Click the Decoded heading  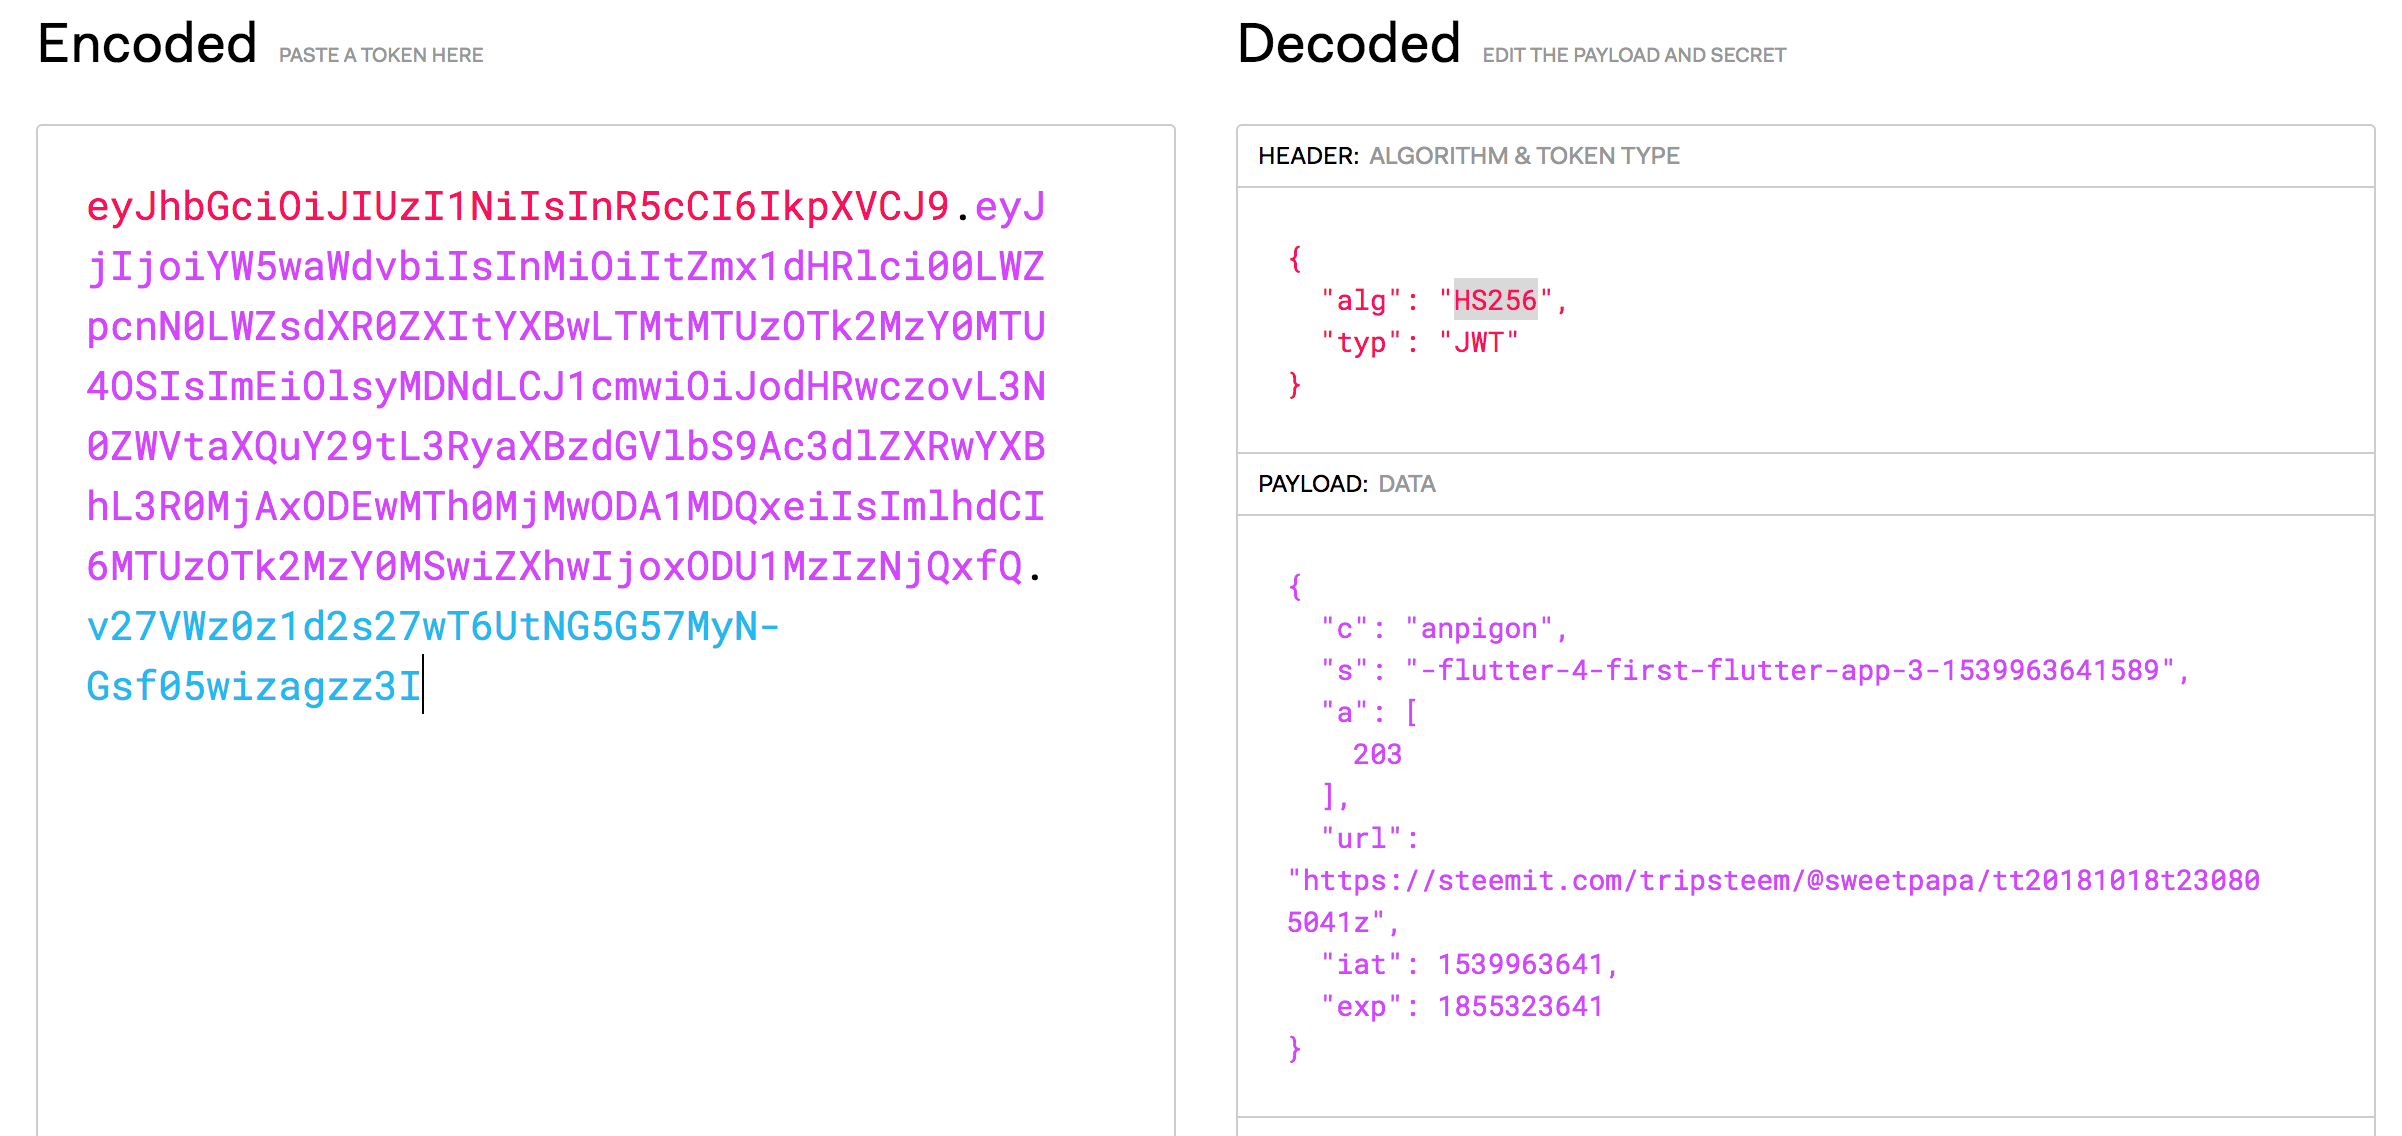1348,45
